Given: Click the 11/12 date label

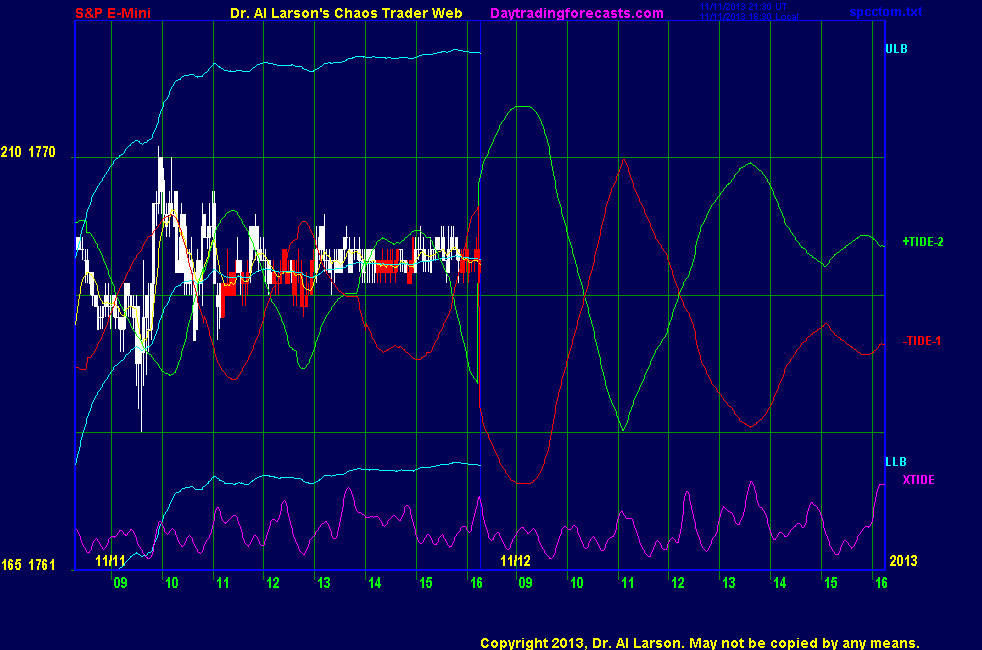Looking at the screenshot, I should (x=515, y=560).
